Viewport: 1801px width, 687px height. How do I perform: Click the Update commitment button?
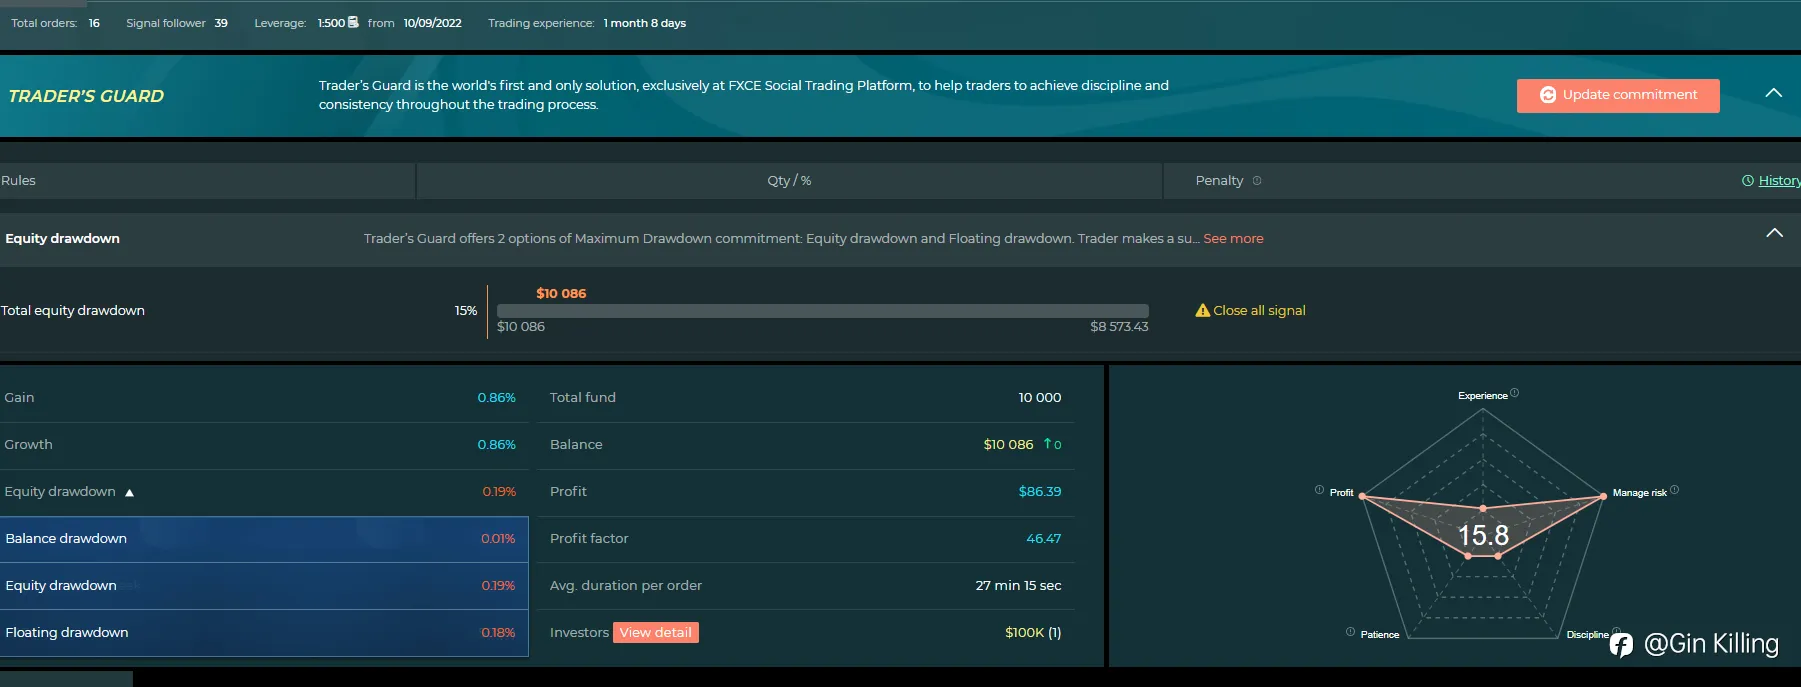tap(1618, 95)
